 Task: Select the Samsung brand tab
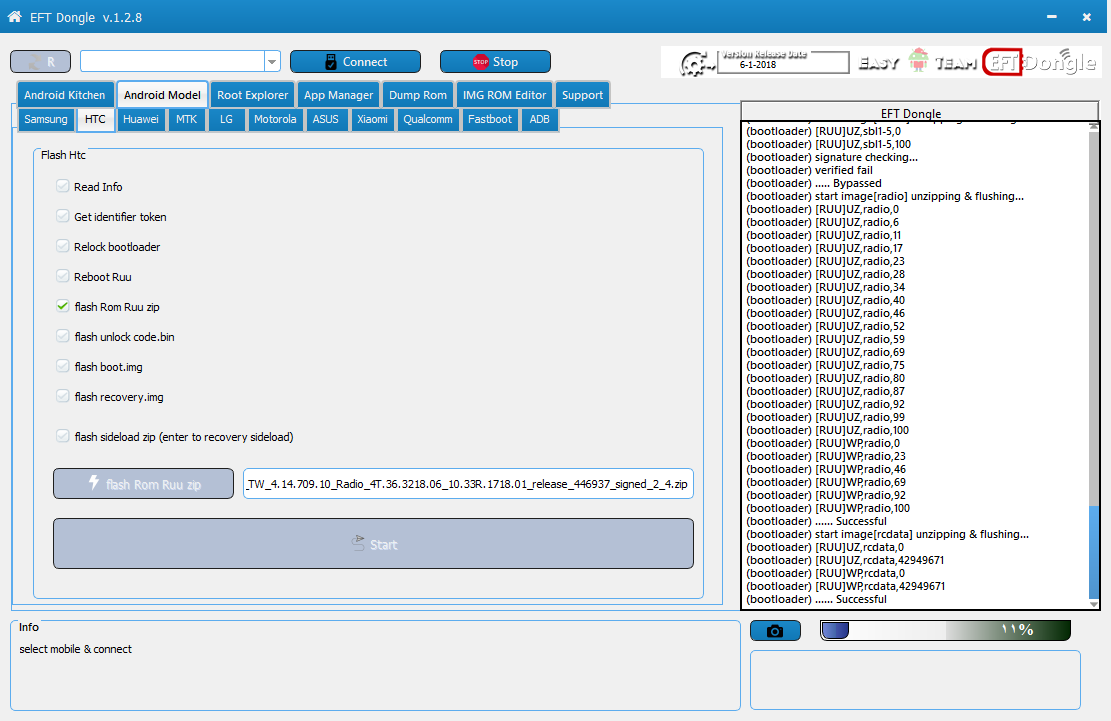[46, 119]
